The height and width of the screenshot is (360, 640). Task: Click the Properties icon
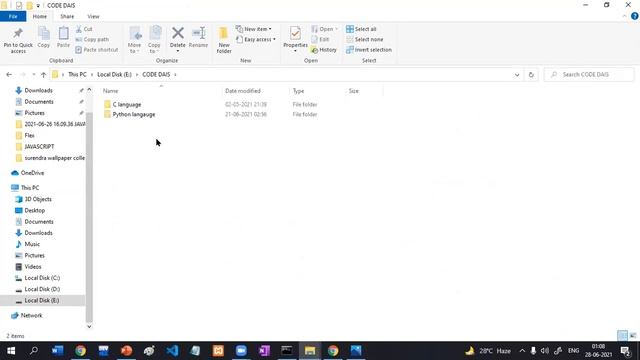coord(295,33)
